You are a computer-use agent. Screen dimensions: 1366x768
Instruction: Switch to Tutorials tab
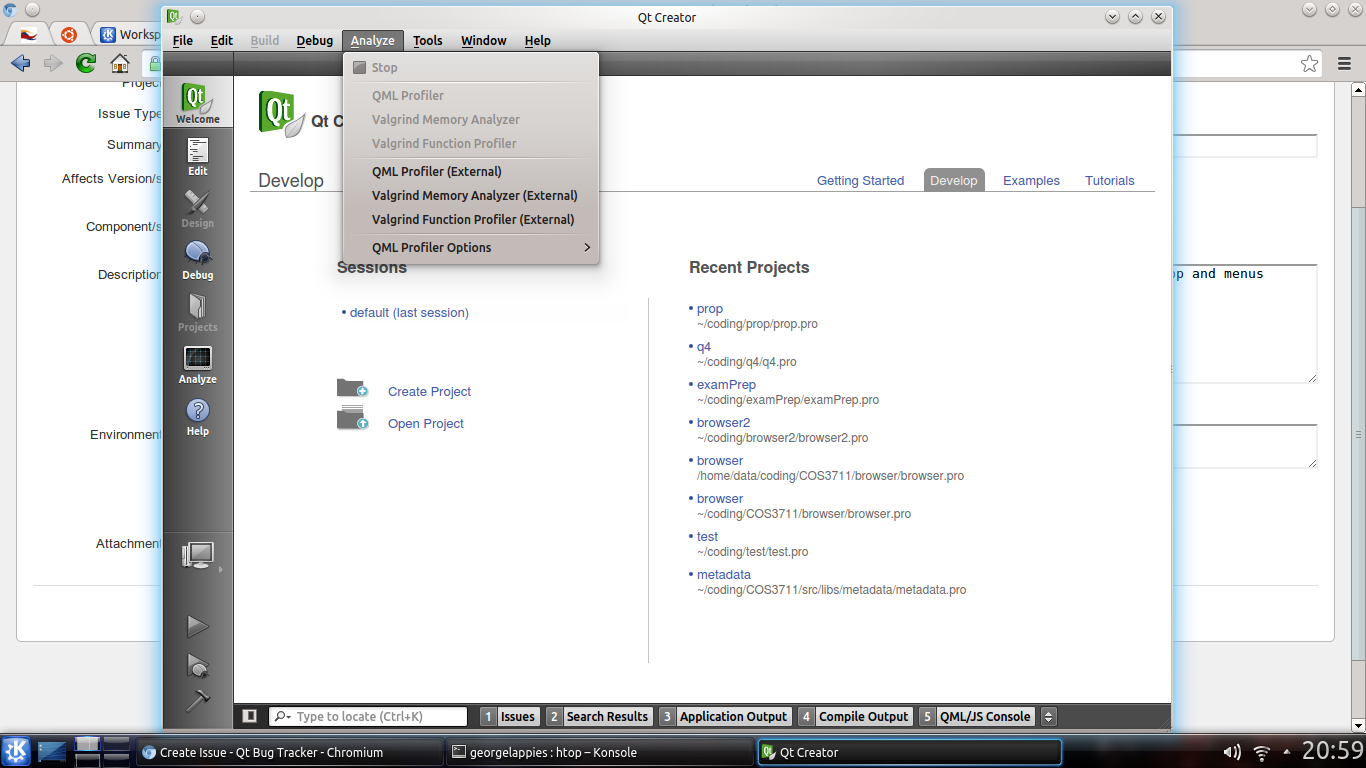point(1110,181)
